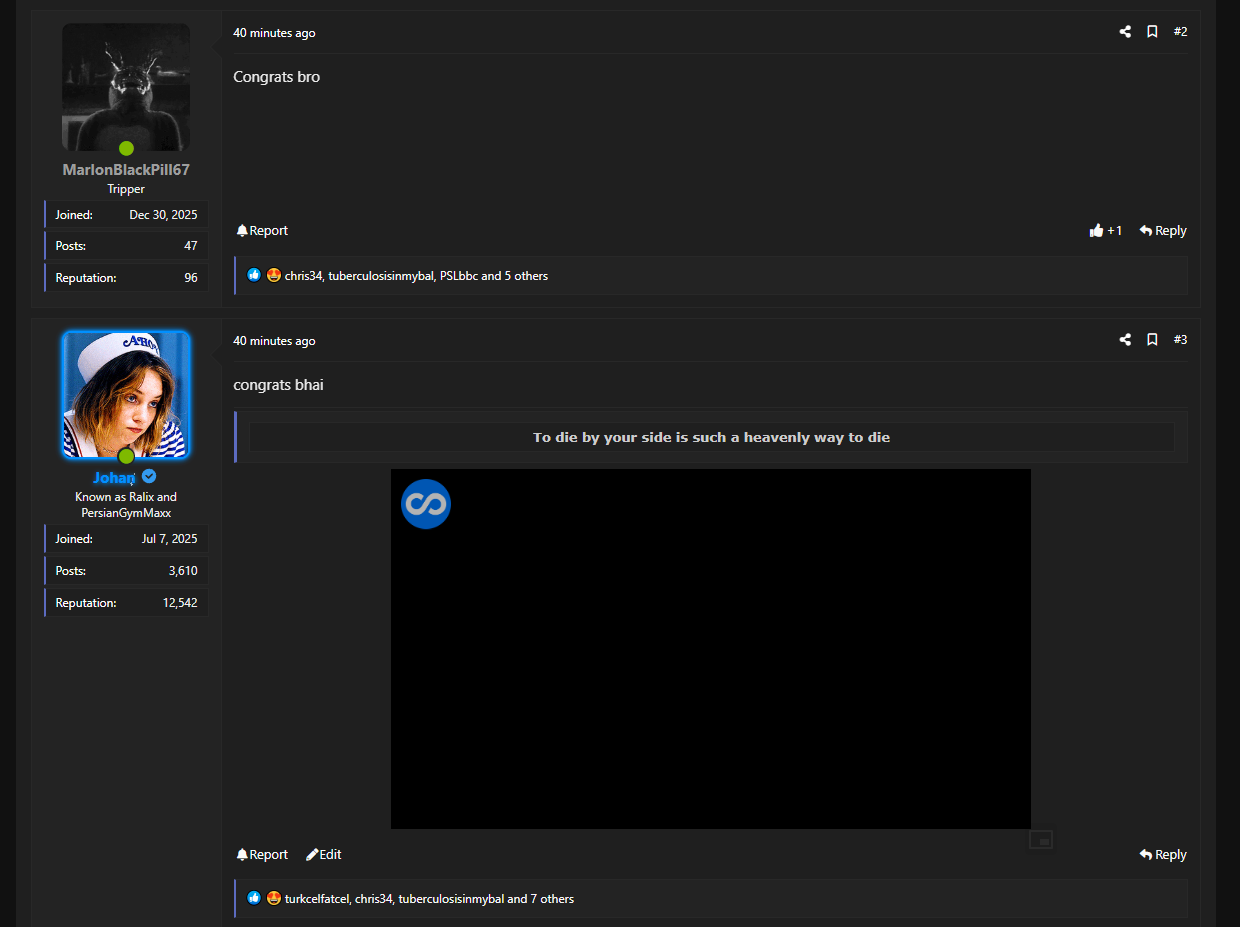This screenshot has height=927, width=1240.
Task: Open Johan username profile link
Action: pos(114,478)
